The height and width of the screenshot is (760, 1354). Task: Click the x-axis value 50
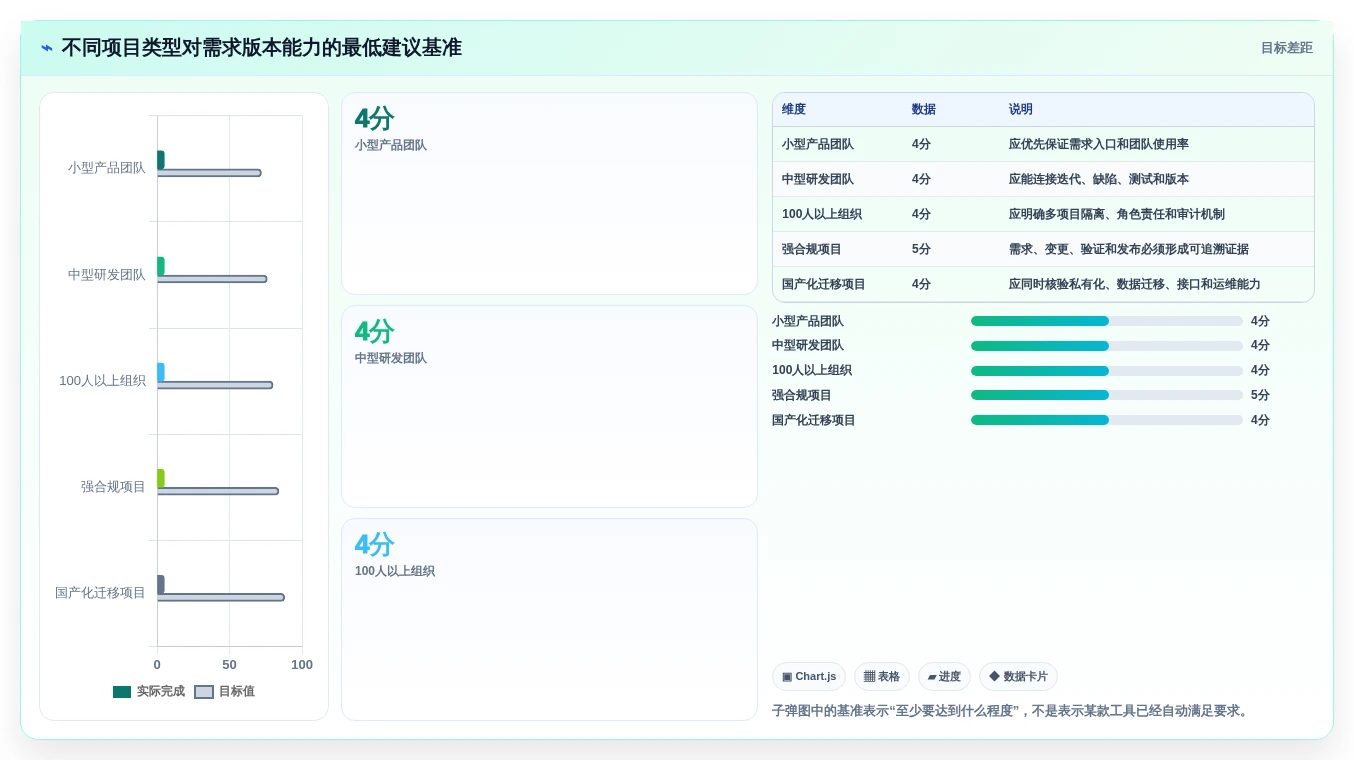point(229,665)
